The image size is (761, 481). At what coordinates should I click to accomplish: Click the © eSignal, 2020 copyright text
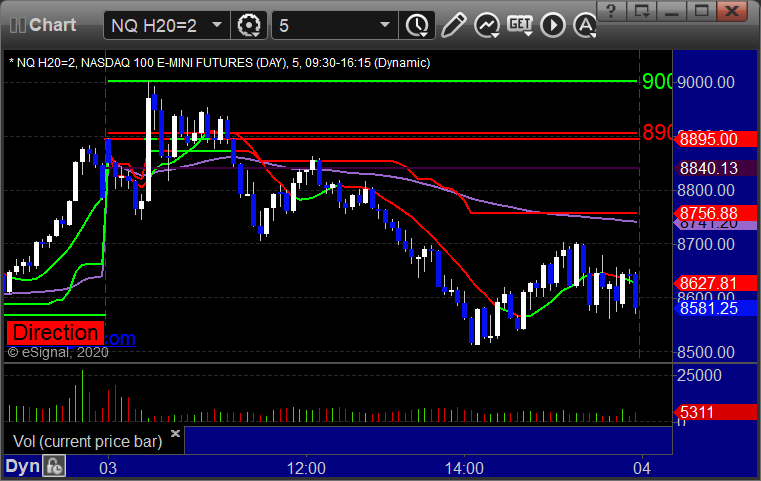point(58,352)
